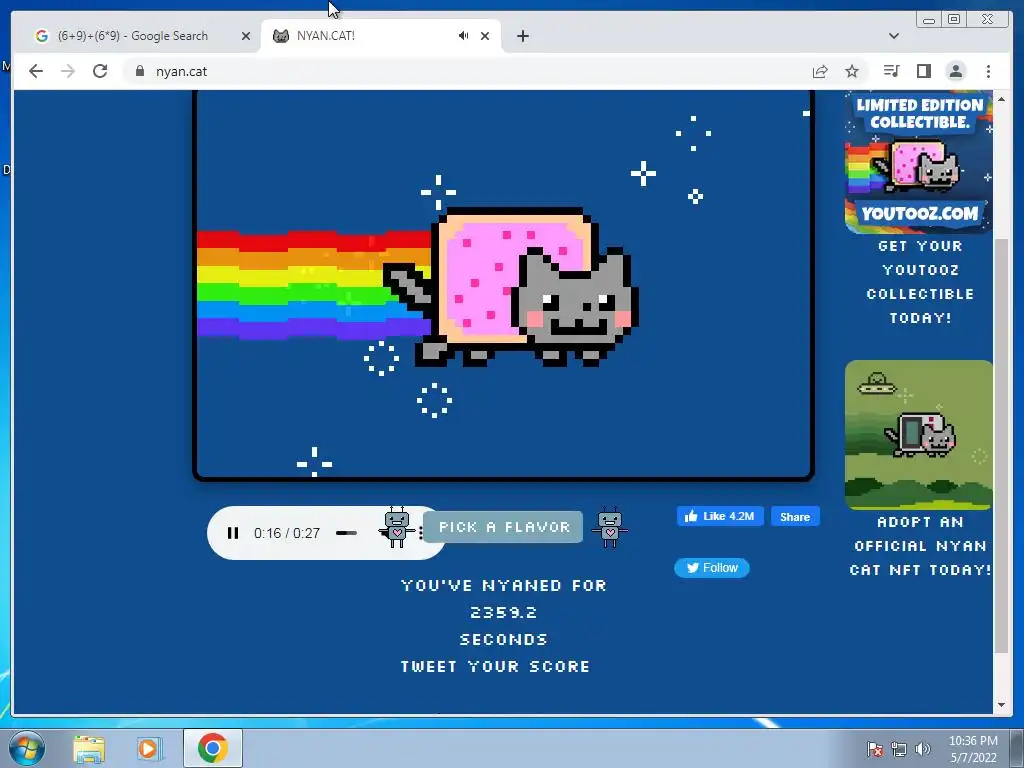Adjust the audio player volume slider

(346, 533)
